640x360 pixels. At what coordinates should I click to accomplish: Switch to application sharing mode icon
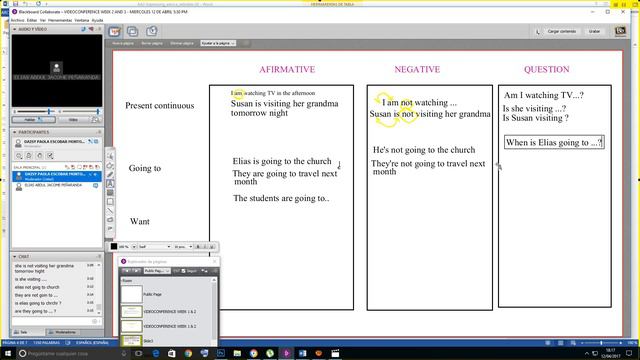tap(132, 31)
